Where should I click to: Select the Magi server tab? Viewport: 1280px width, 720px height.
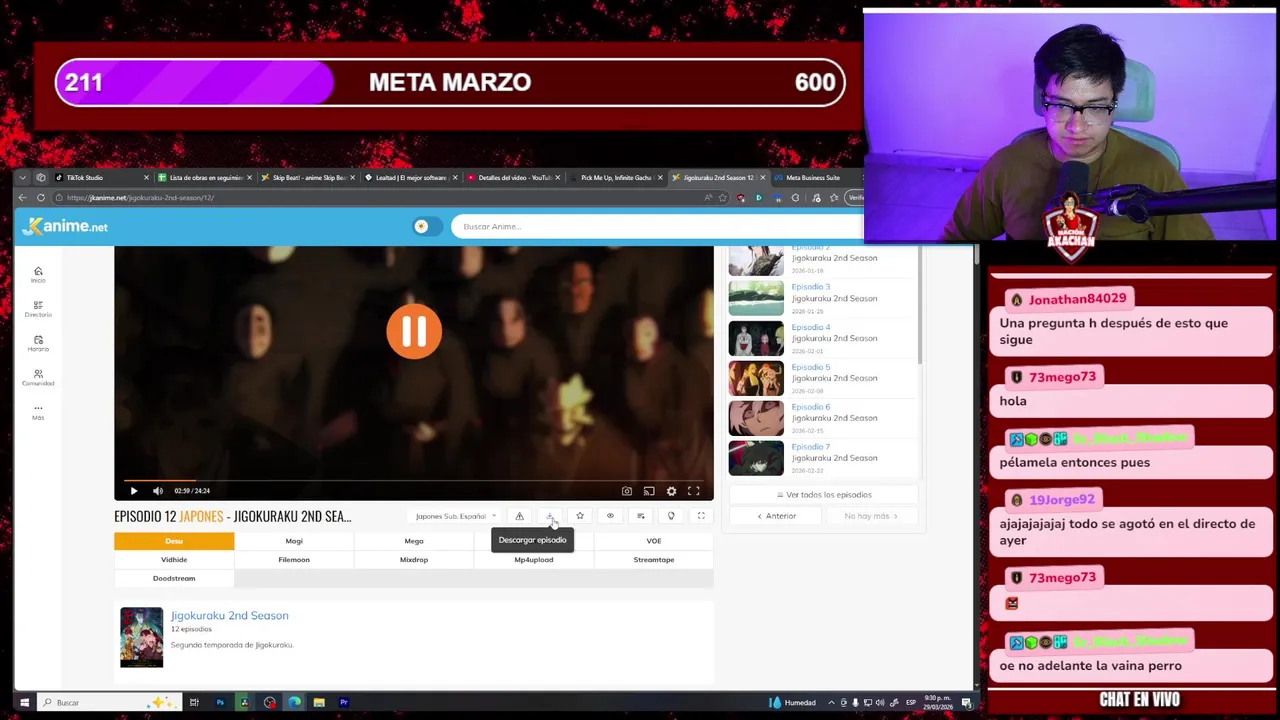click(294, 541)
